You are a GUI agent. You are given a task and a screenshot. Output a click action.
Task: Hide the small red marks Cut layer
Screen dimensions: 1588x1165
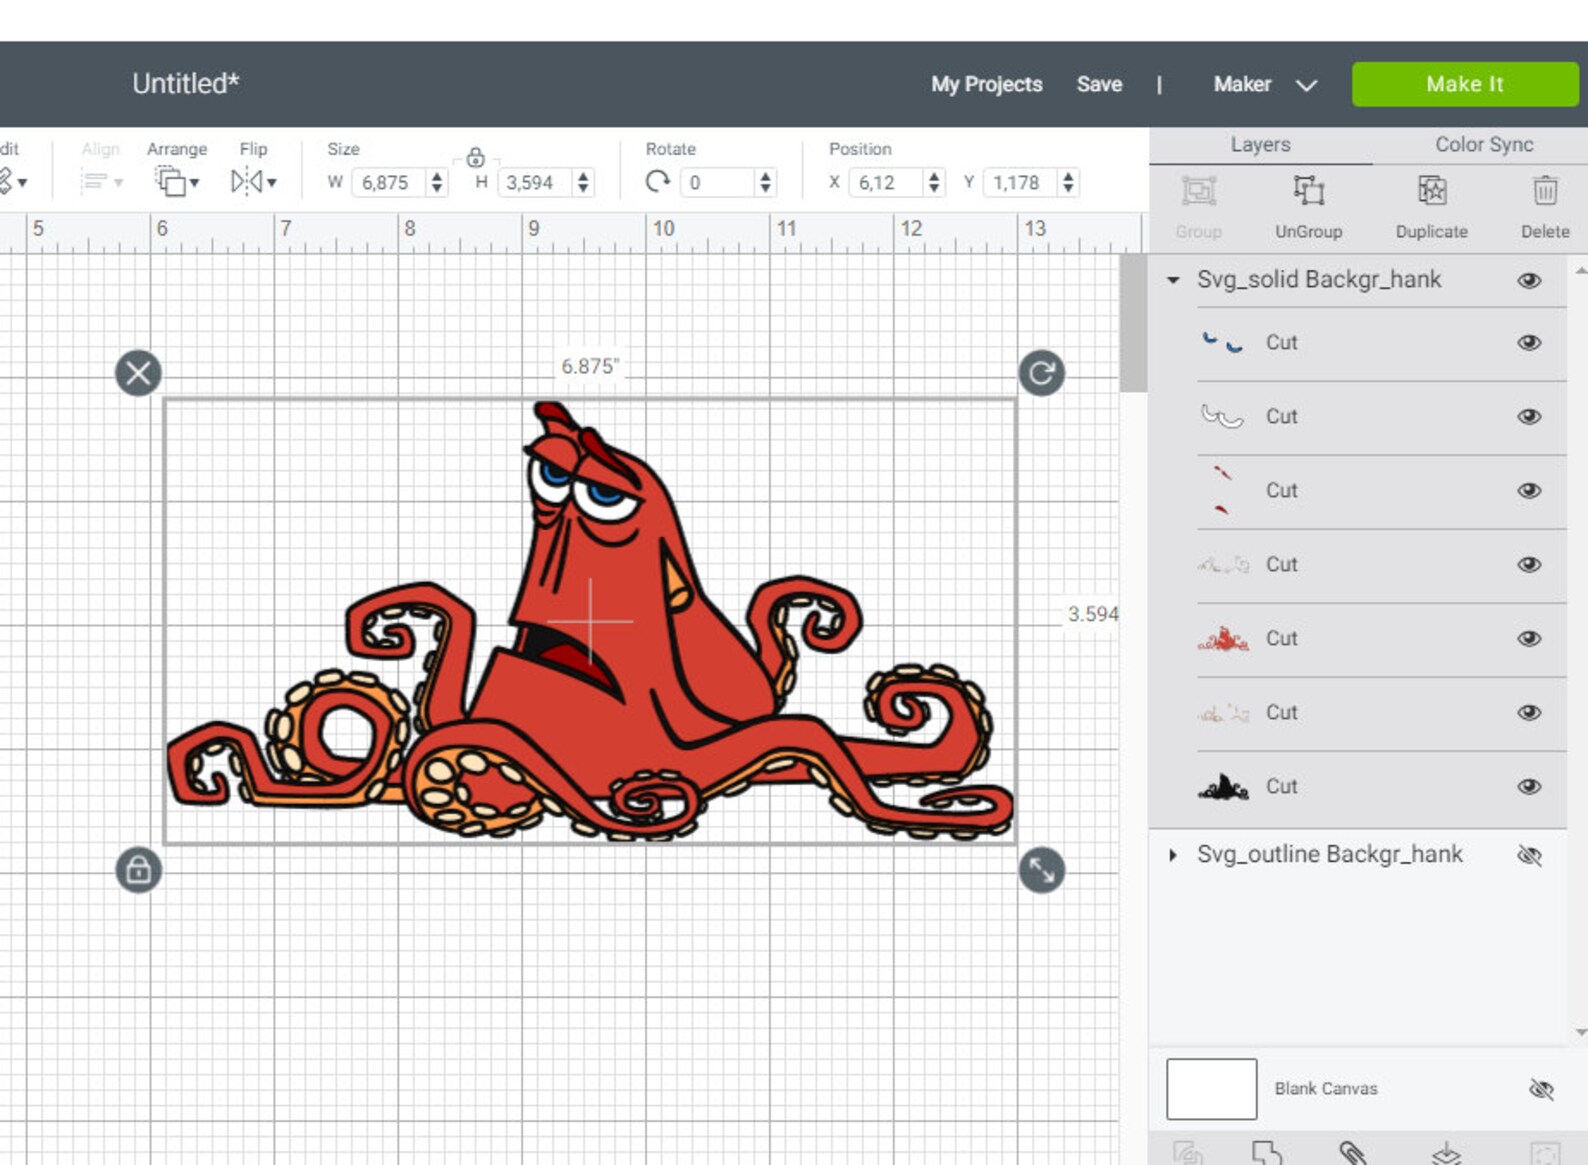(1529, 490)
